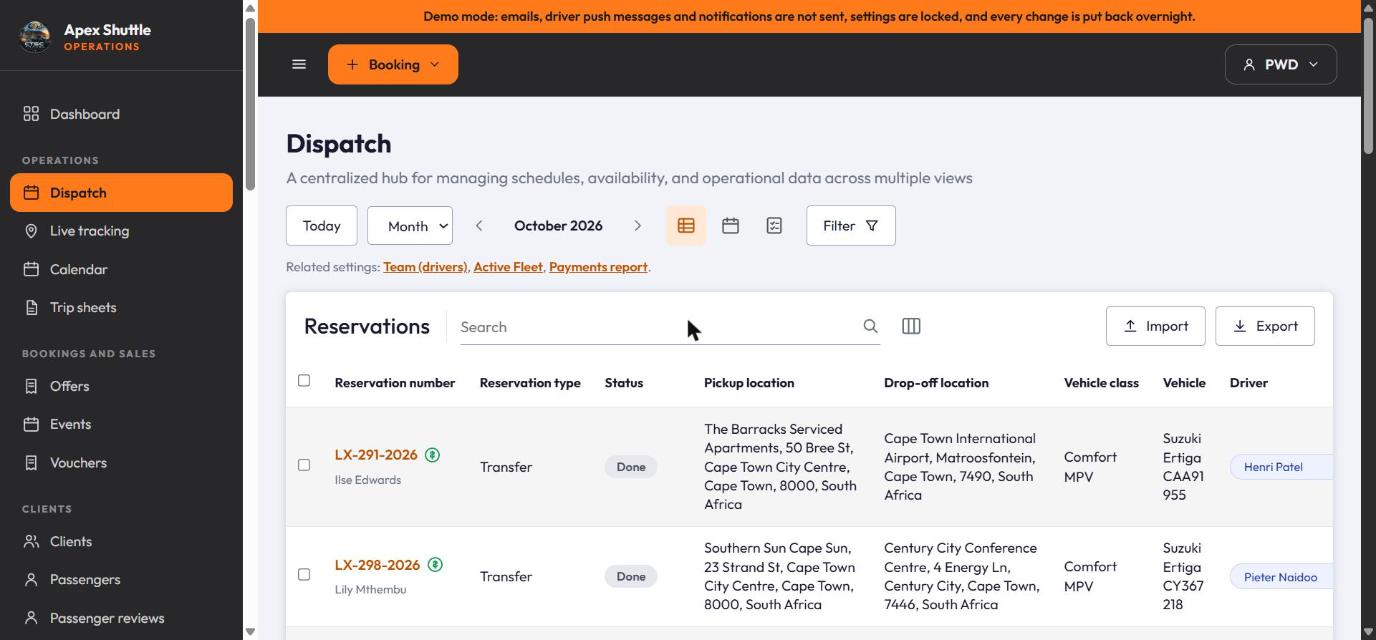Open reservation LX-291-2026
Image resolution: width=1376 pixels, height=640 pixels.
376,455
